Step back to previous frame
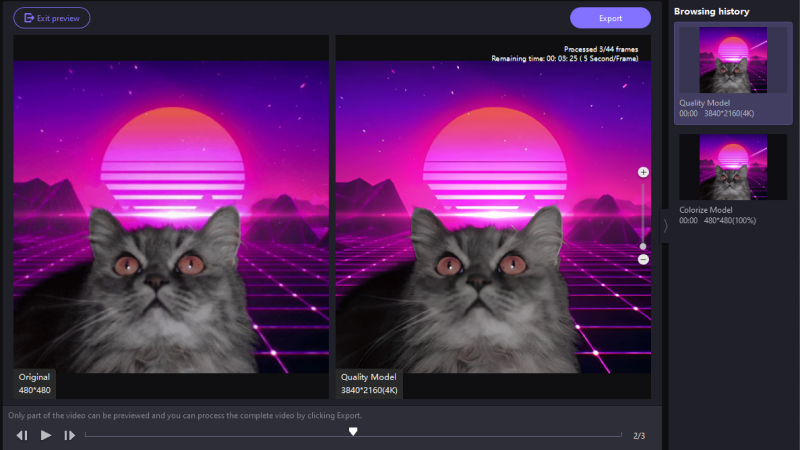Image resolution: width=800 pixels, height=450 pixels. tap(22, 435)
